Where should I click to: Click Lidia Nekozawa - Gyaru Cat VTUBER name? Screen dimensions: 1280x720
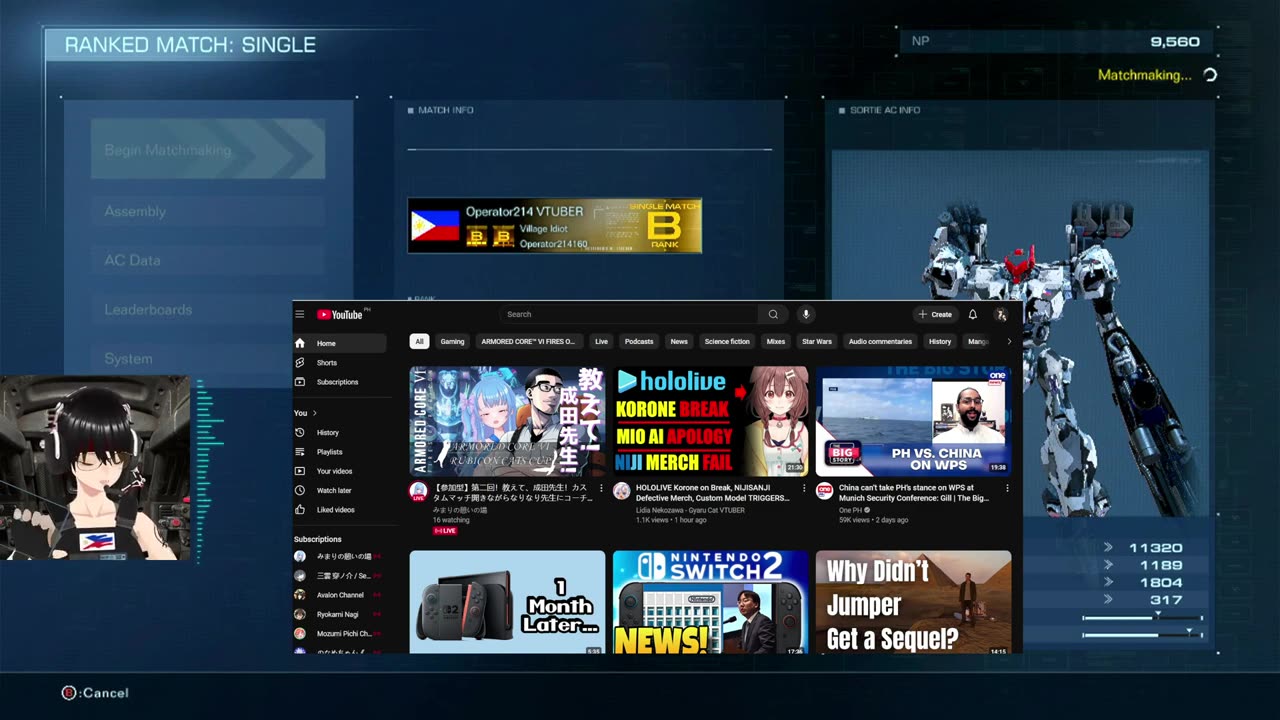(690, 510)
